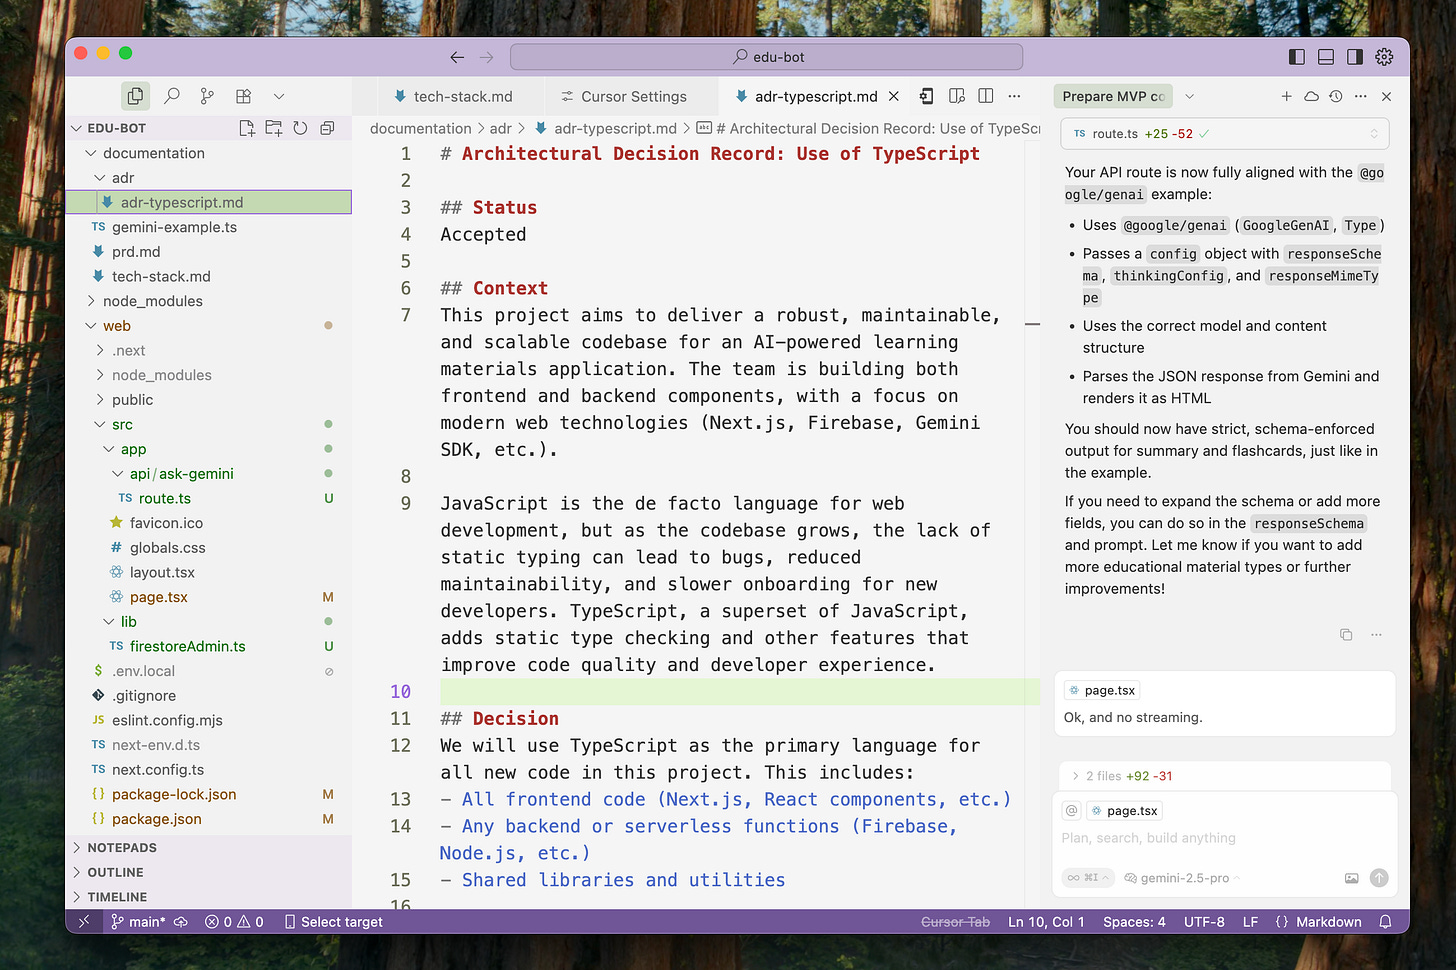Add context with the @ button

1072,811
